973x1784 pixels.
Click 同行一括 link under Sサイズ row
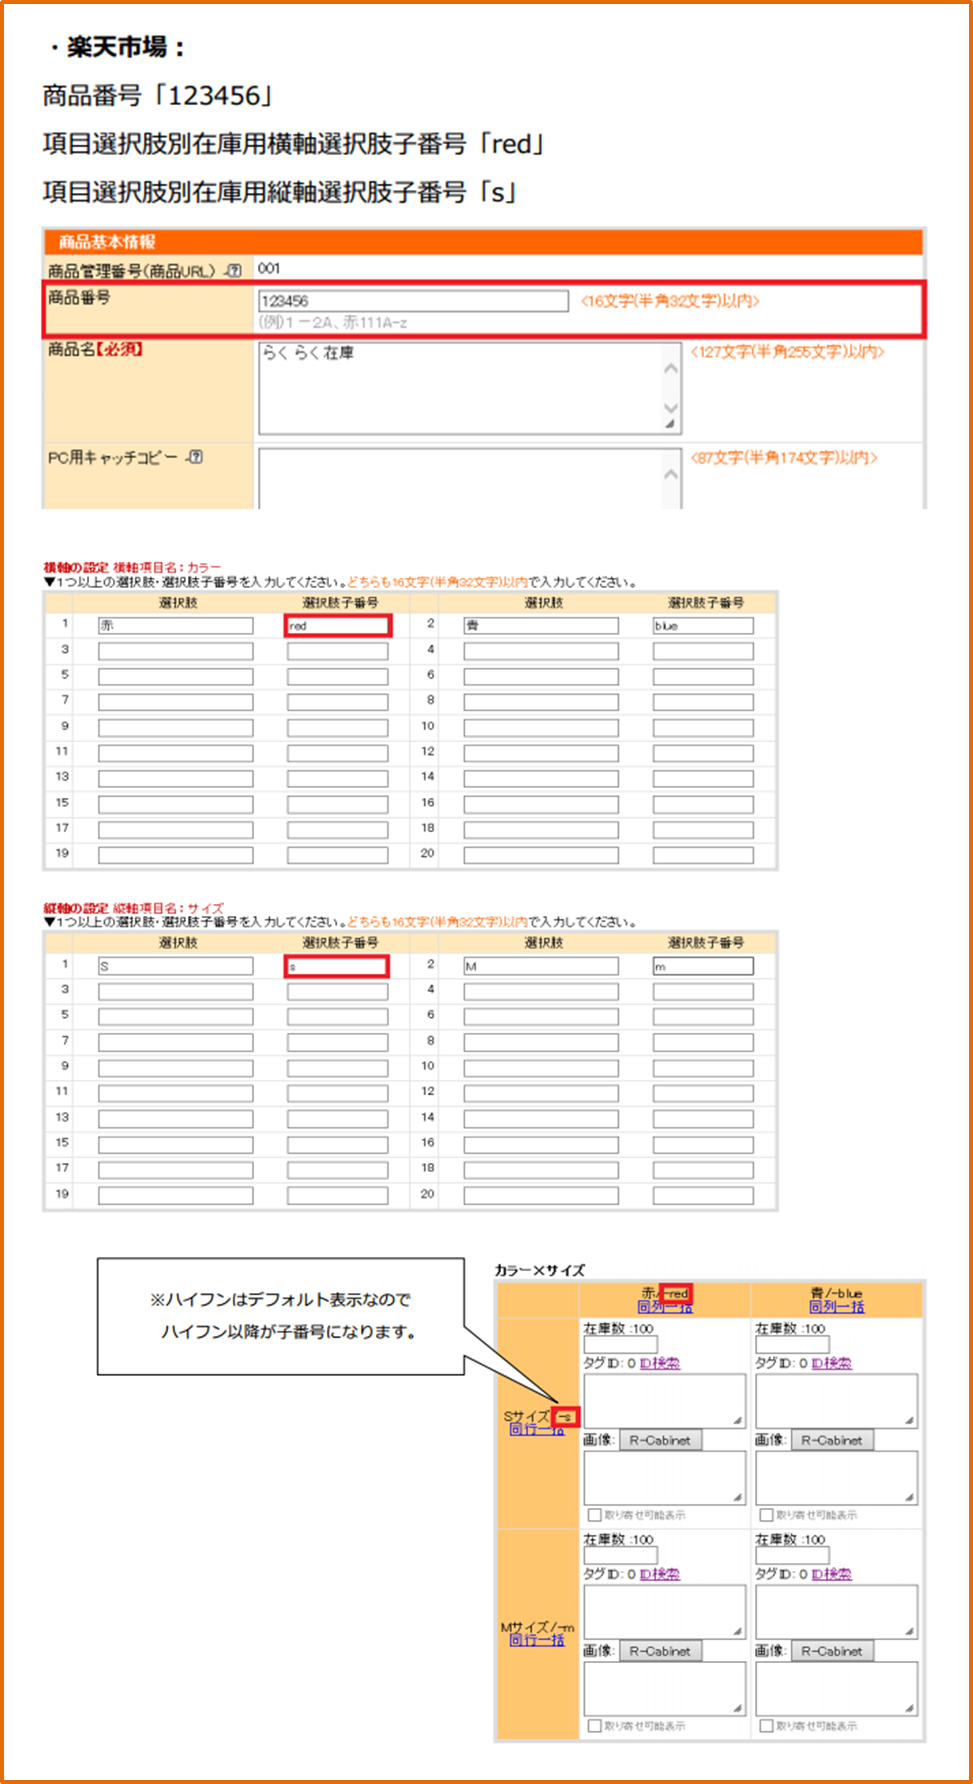click(x=537, y=1430)
